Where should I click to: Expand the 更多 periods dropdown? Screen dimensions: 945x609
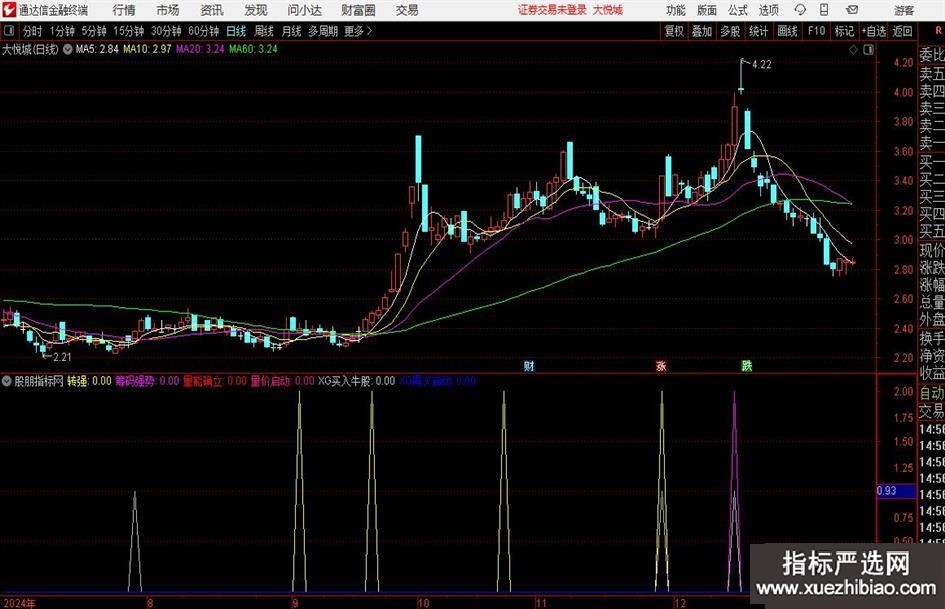coord(359,31)
